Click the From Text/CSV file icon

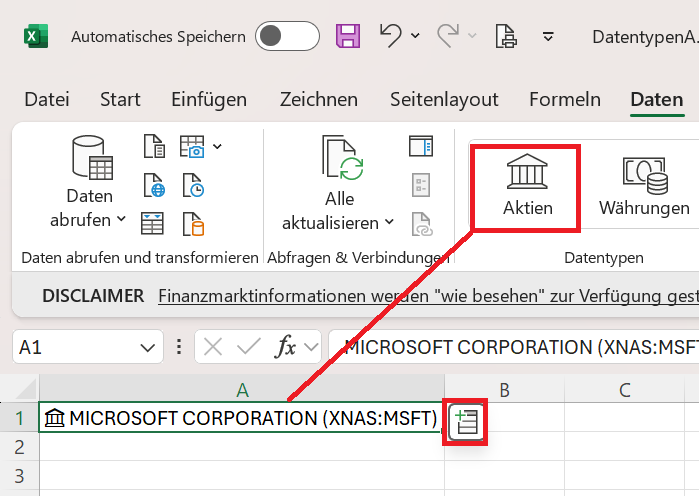154,146
